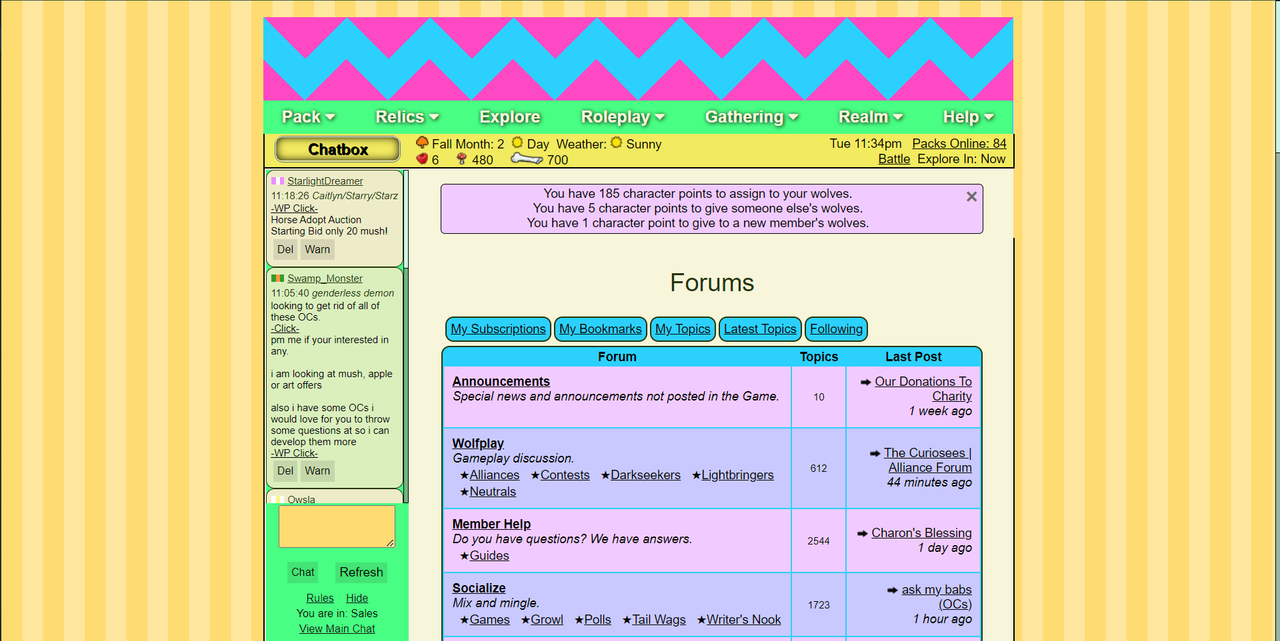
Task: Expand the Realm menu
Action: [871, 117]
